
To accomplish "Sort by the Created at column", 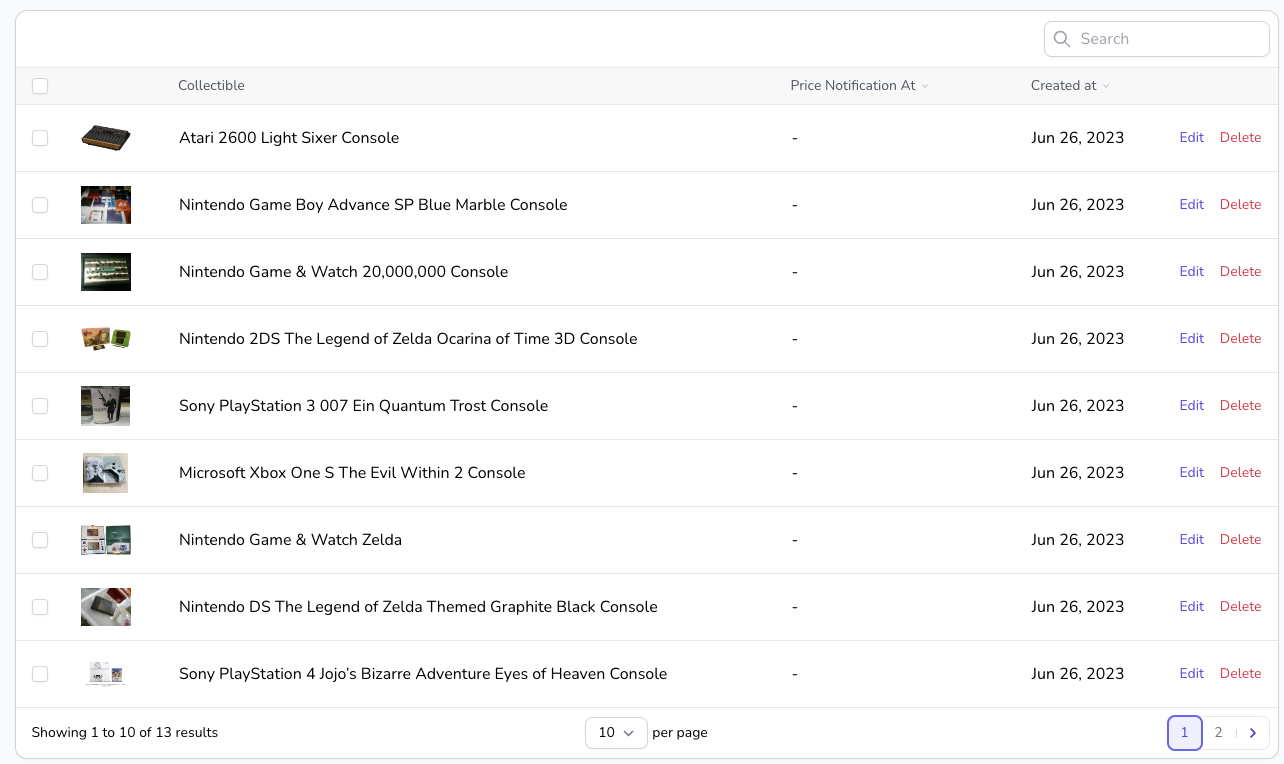I will [x=1070, y=86].
